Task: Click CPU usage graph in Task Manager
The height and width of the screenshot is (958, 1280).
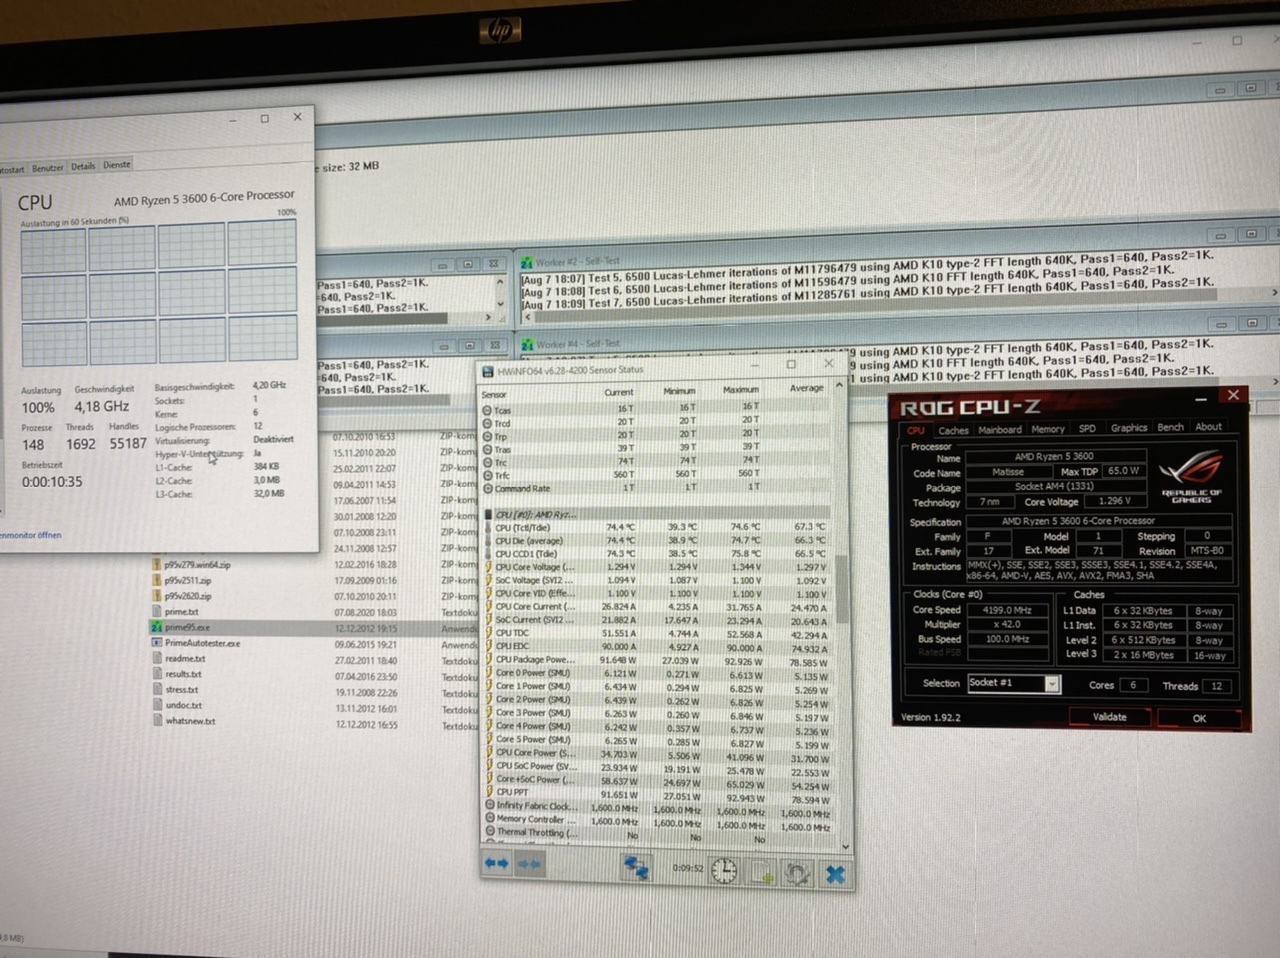Action: pos(159,292)
